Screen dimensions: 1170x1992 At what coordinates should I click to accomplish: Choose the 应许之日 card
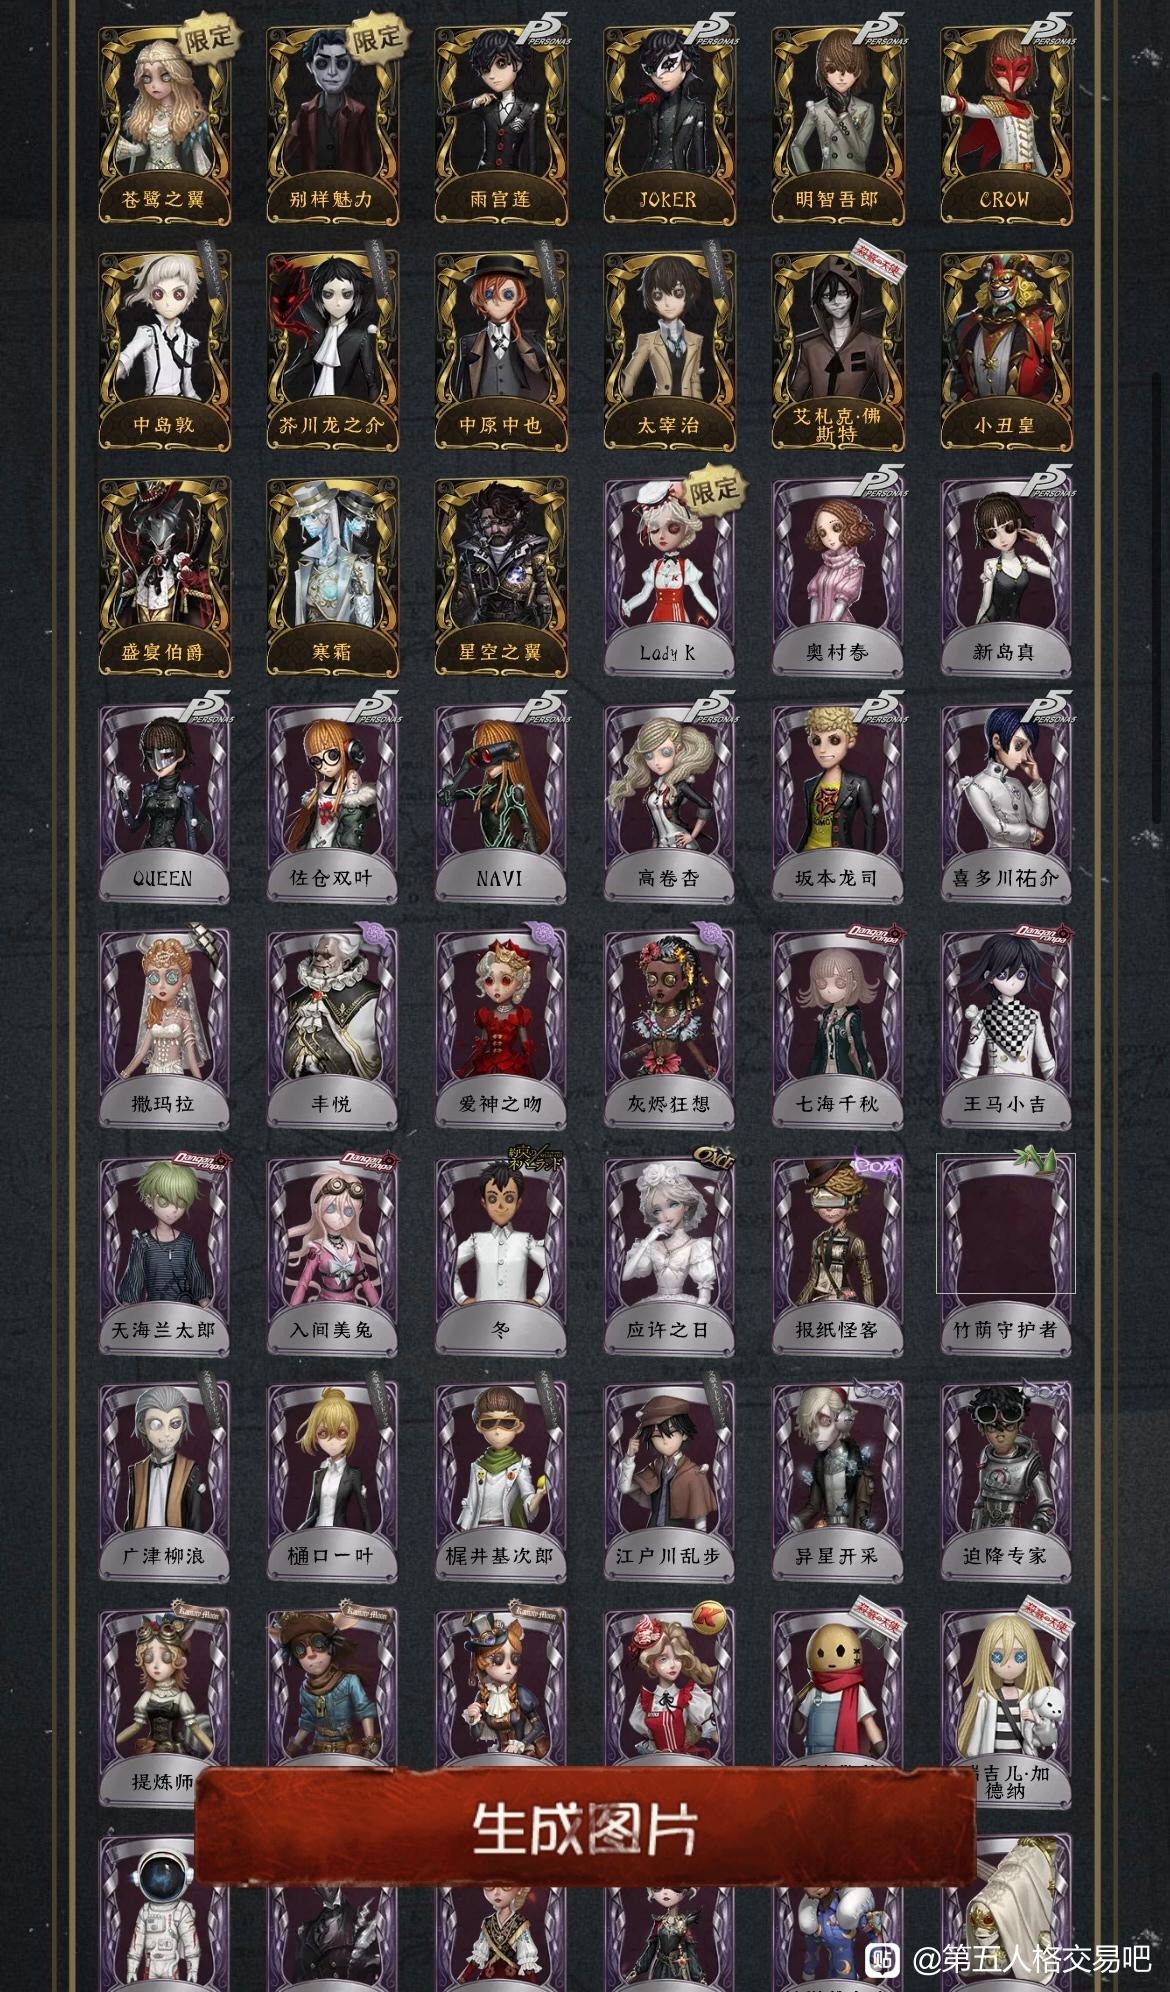pyautogui.click(x=668, y=1254)
